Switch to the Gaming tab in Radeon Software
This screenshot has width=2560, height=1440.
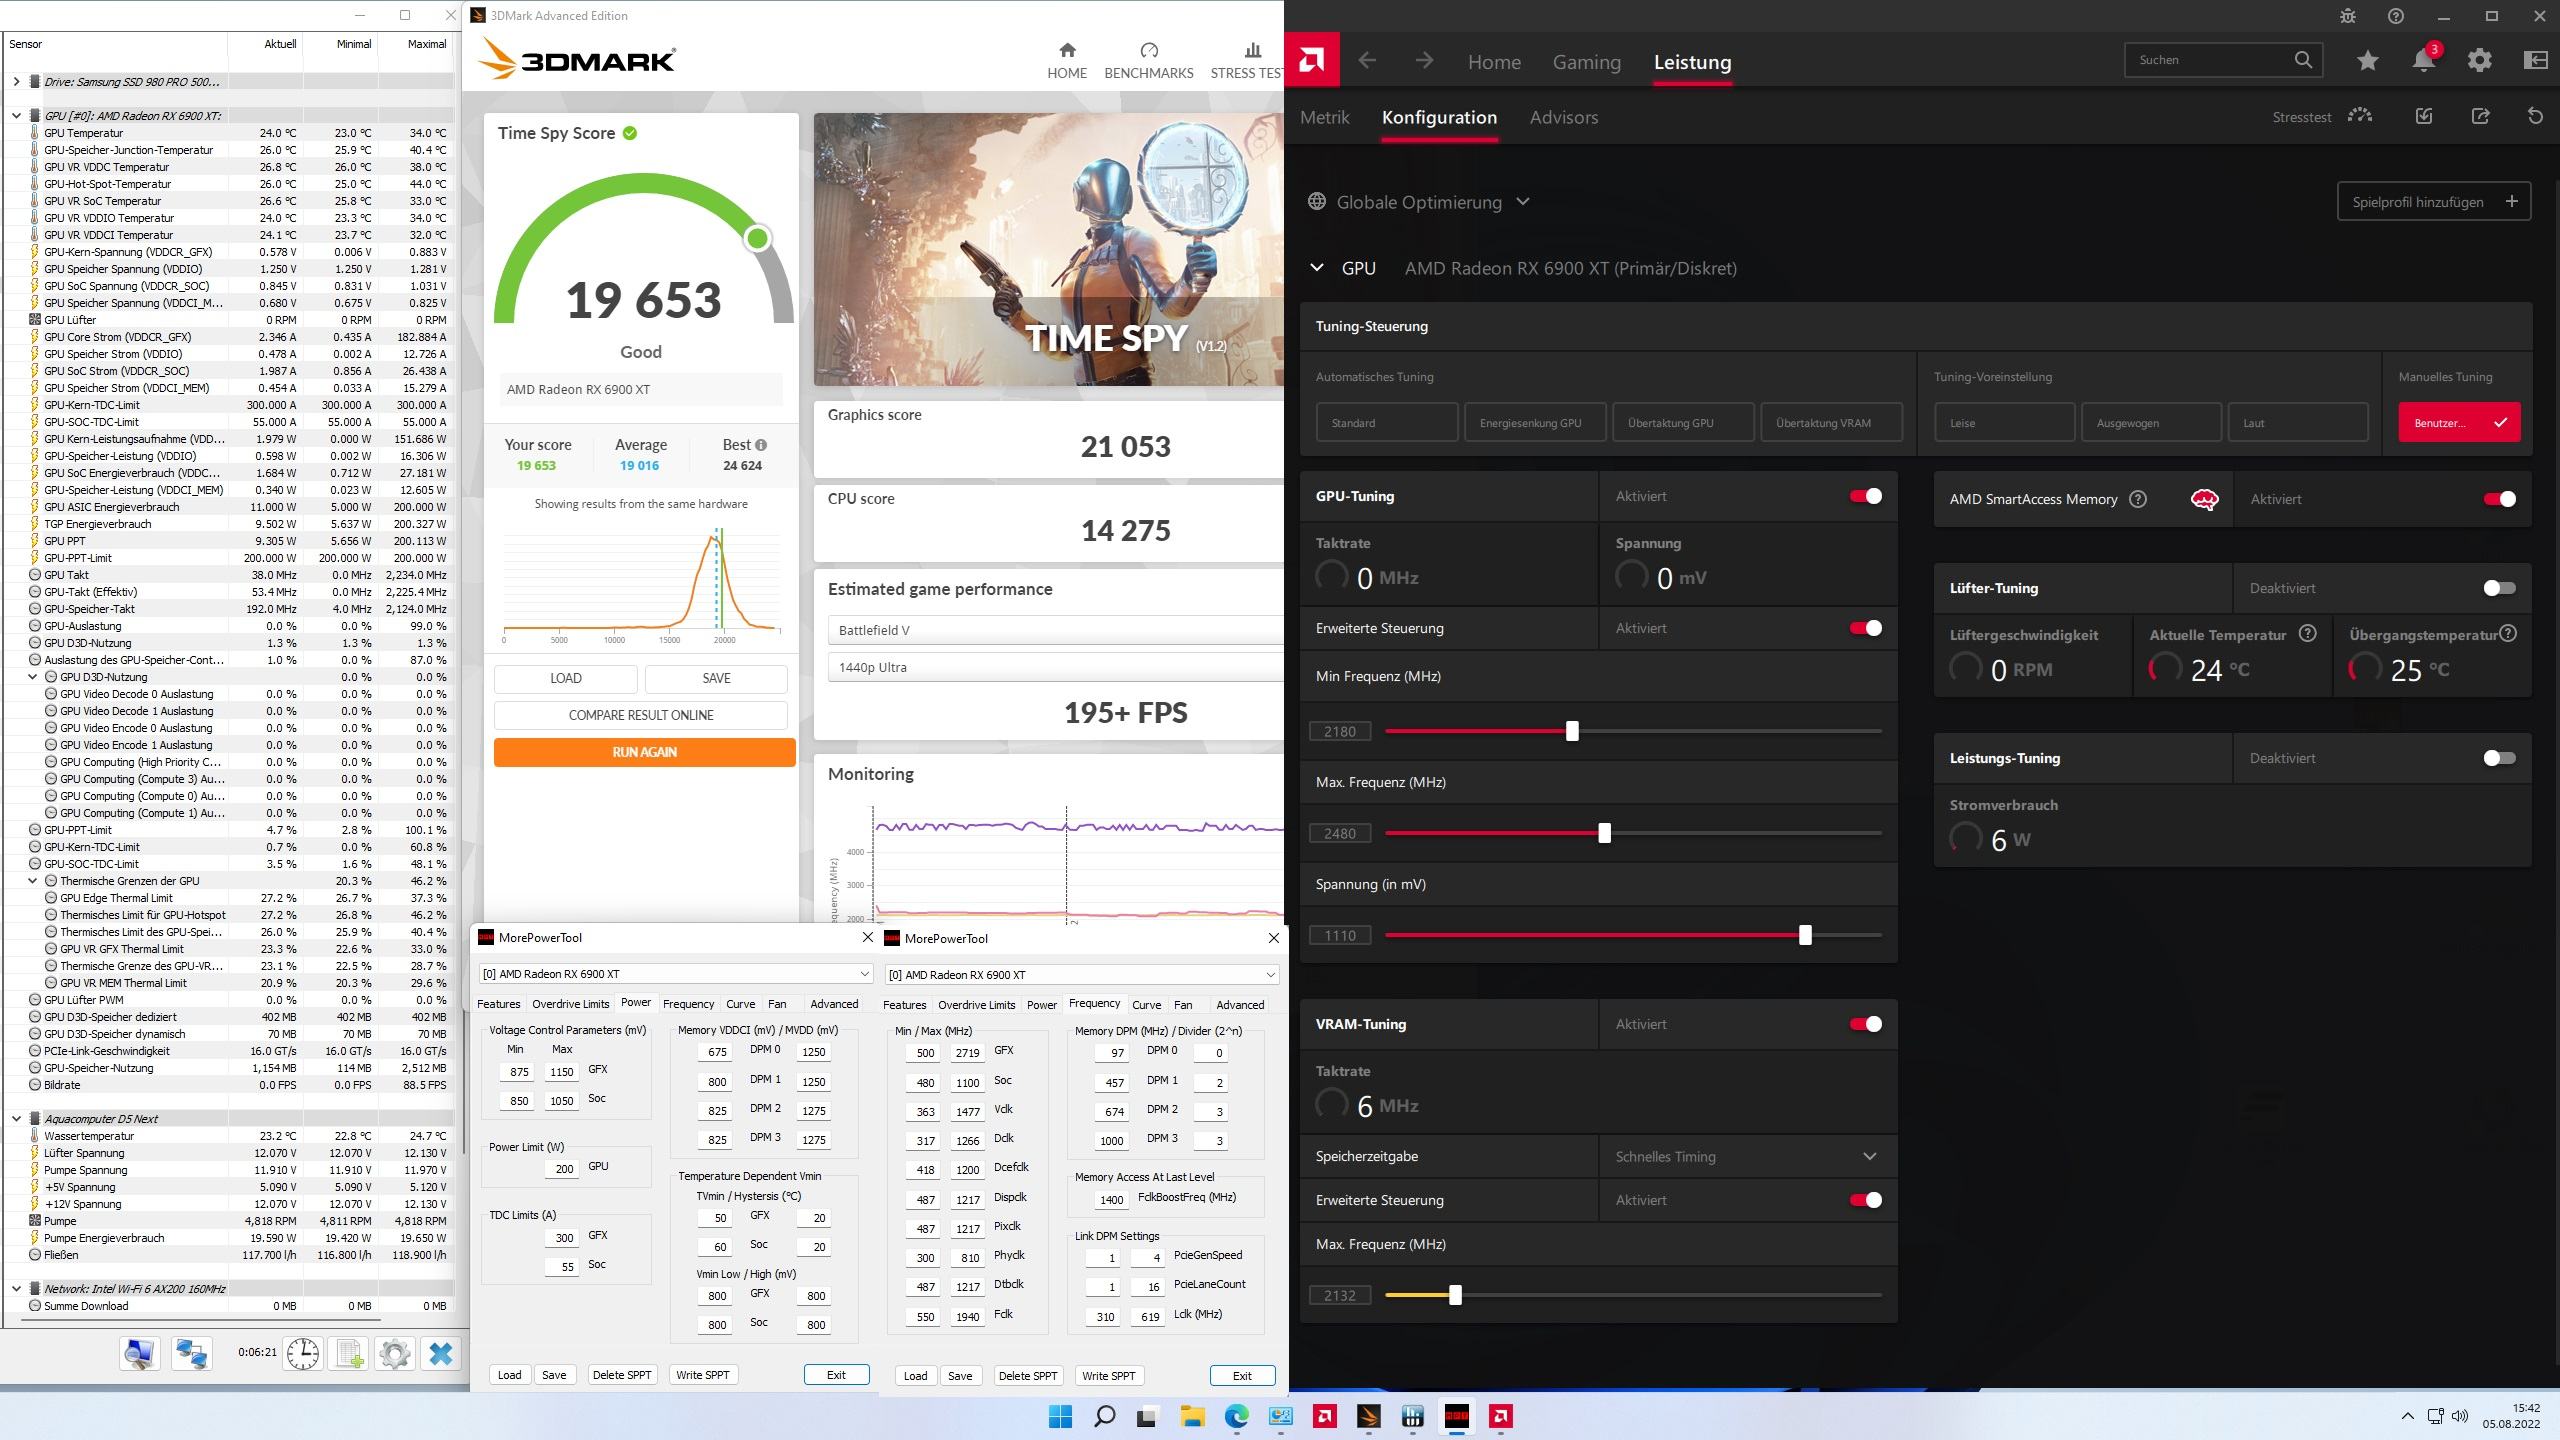(x=1586, y=62)
